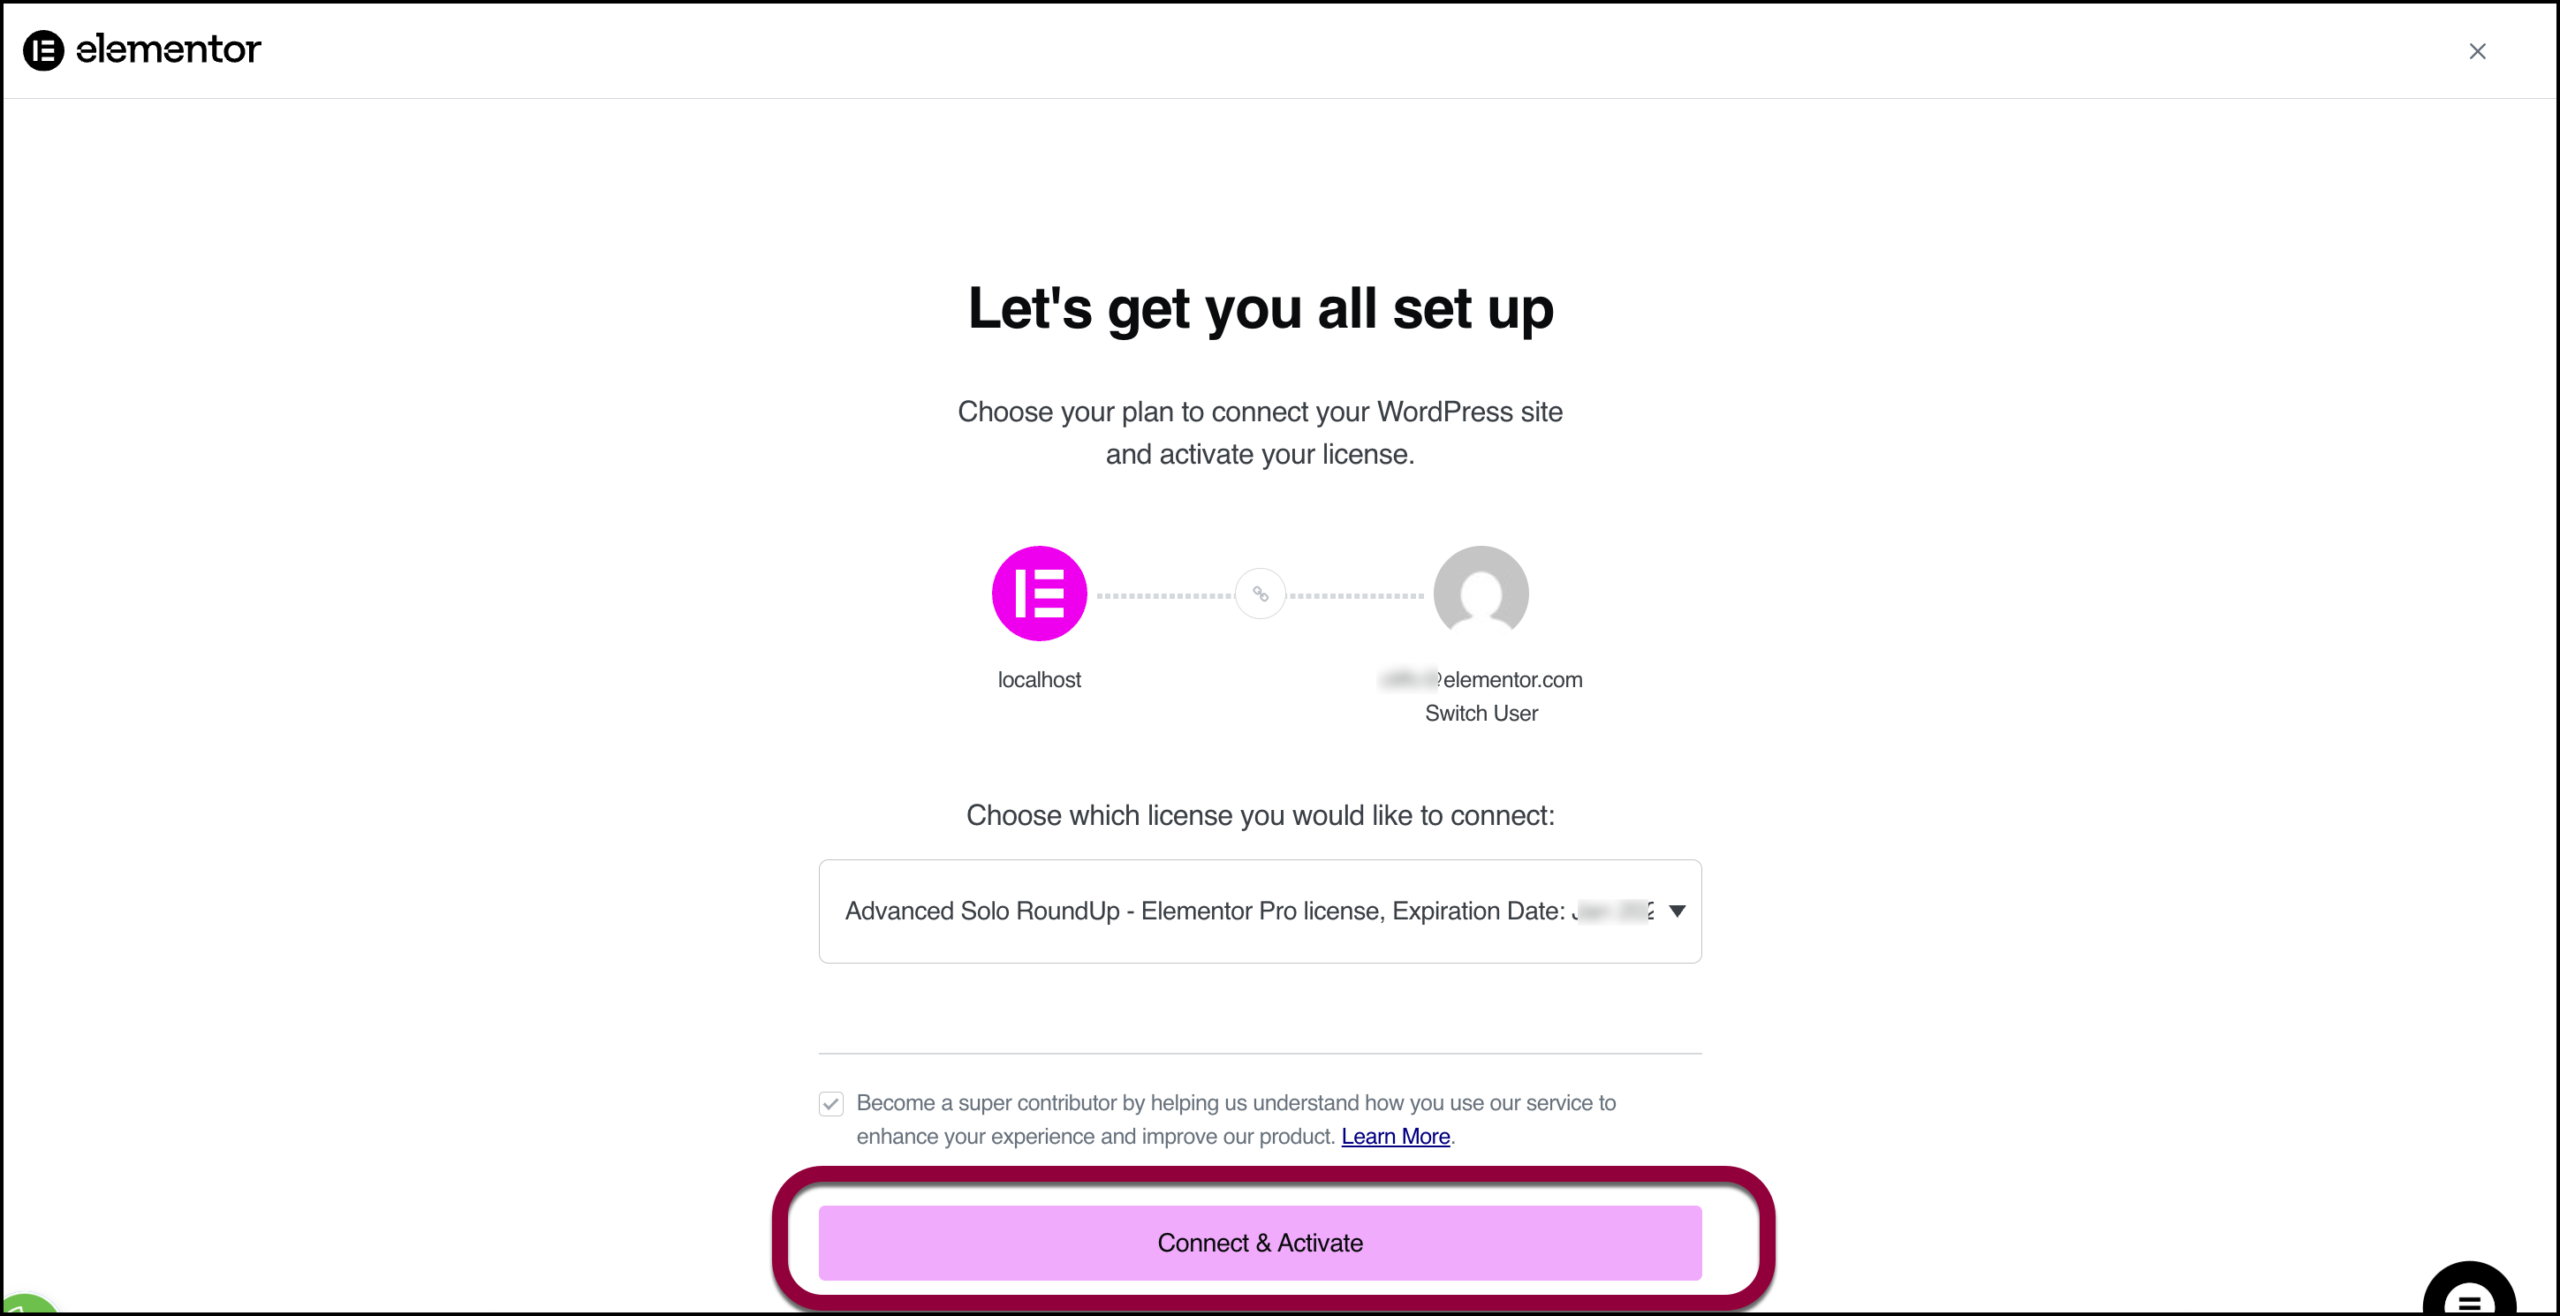Click the pink Elementor site icon
The width and height of the screenshot is (2560, 1316).
click(1039, 593)
